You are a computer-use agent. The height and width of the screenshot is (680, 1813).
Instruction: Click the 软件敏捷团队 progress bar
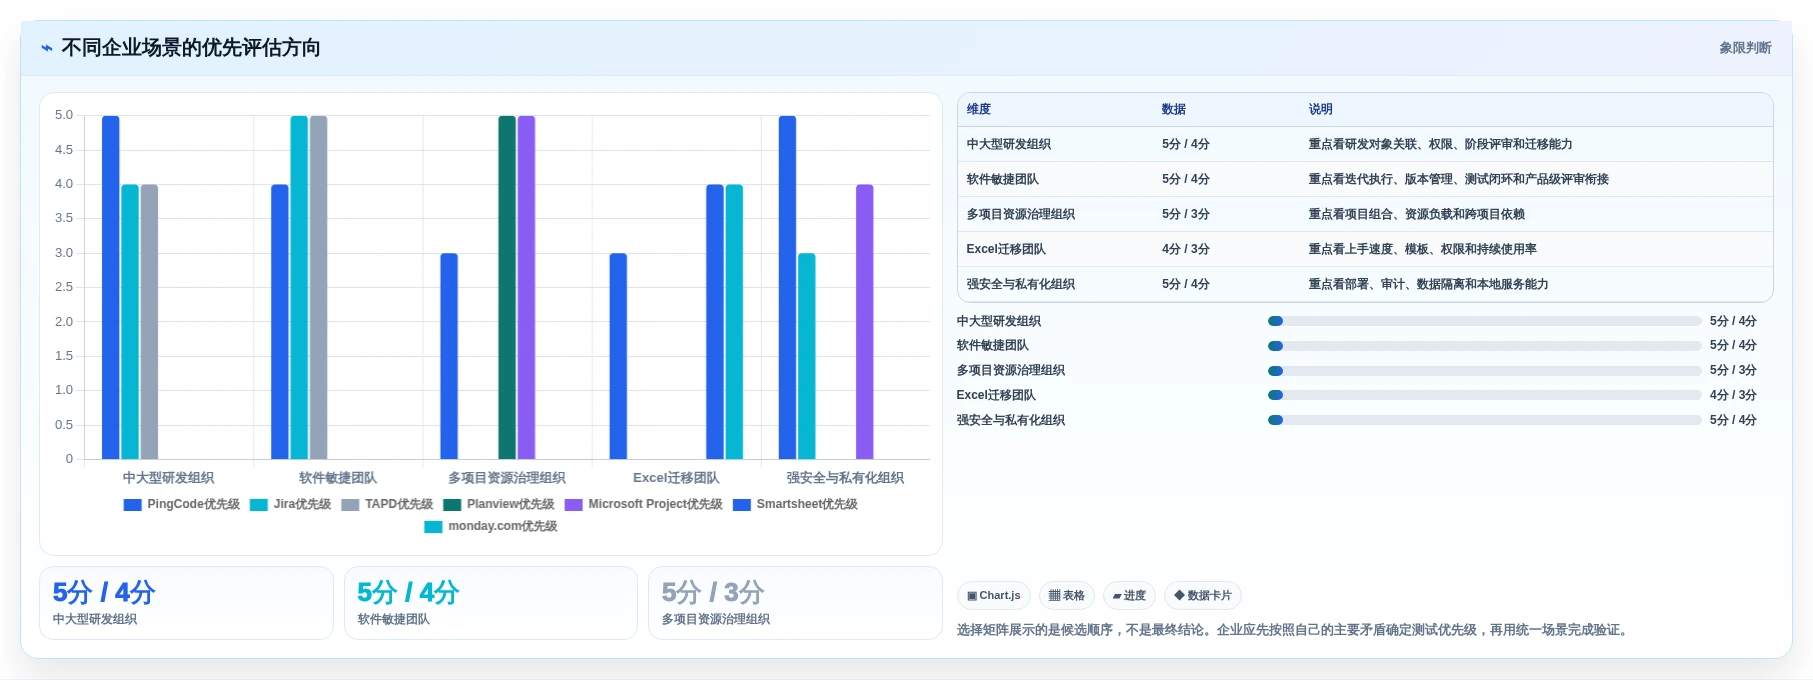(1484, 346)
